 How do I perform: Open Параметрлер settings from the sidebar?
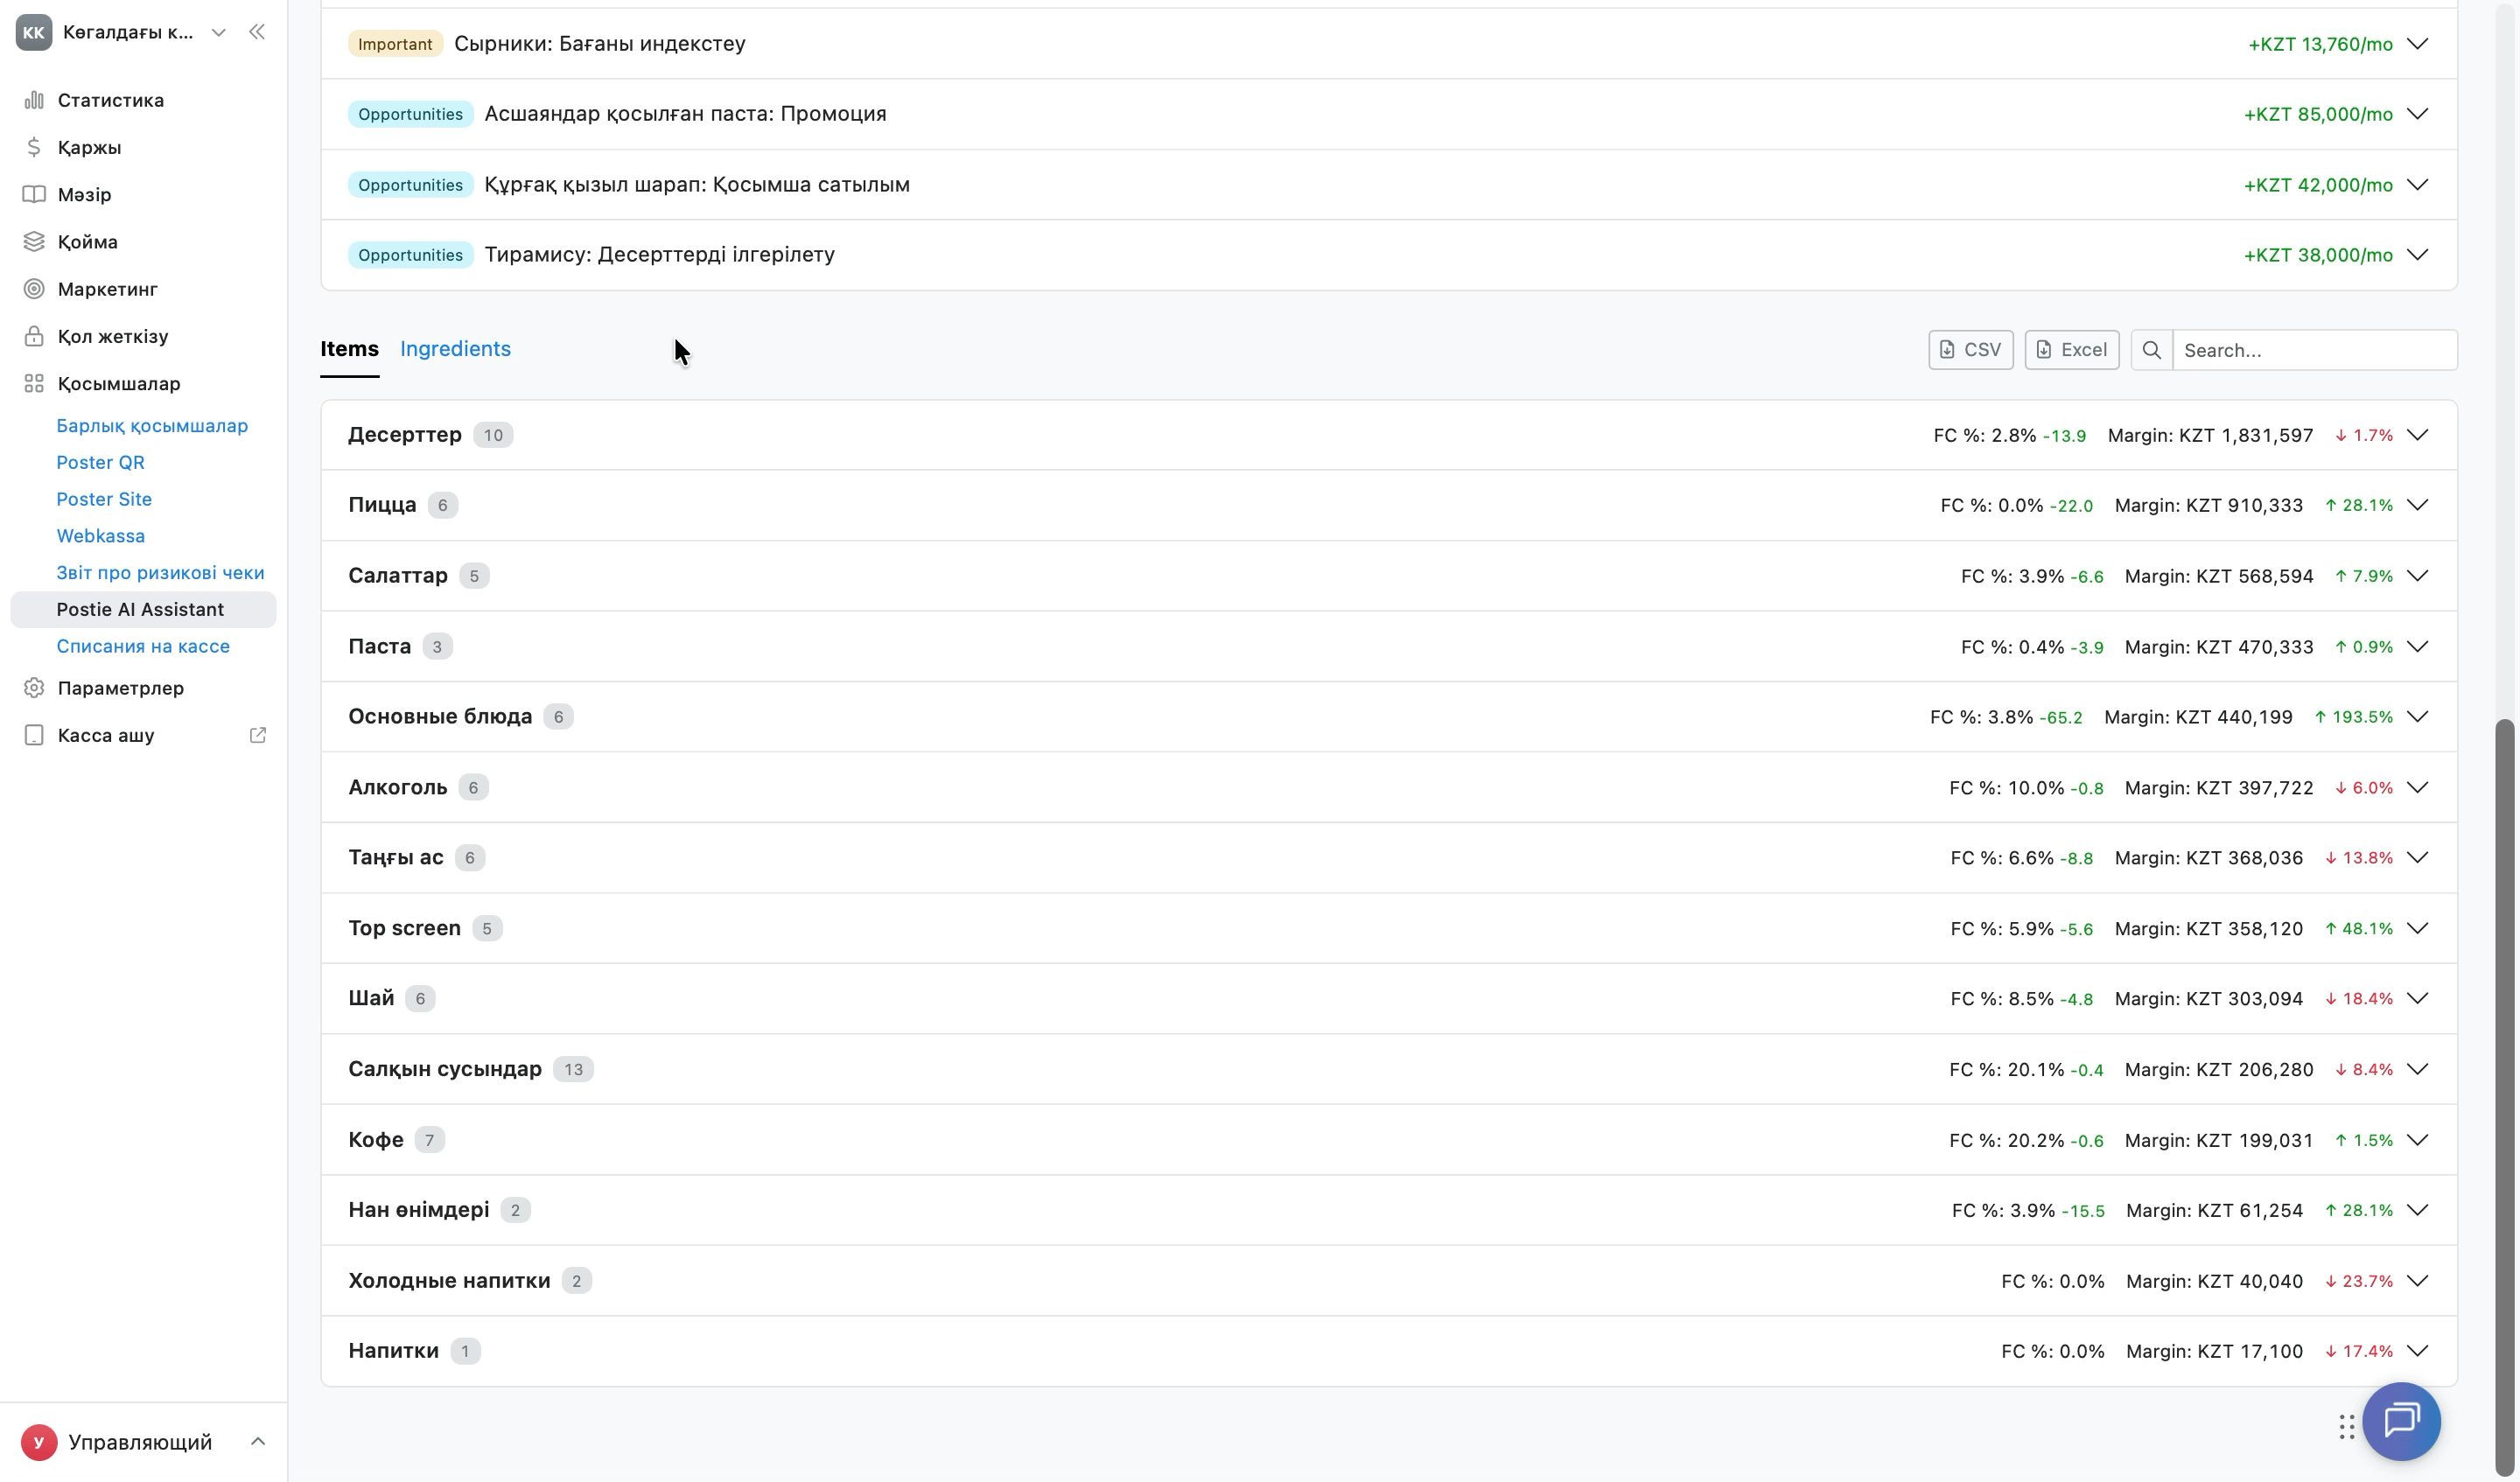point(120,688)
